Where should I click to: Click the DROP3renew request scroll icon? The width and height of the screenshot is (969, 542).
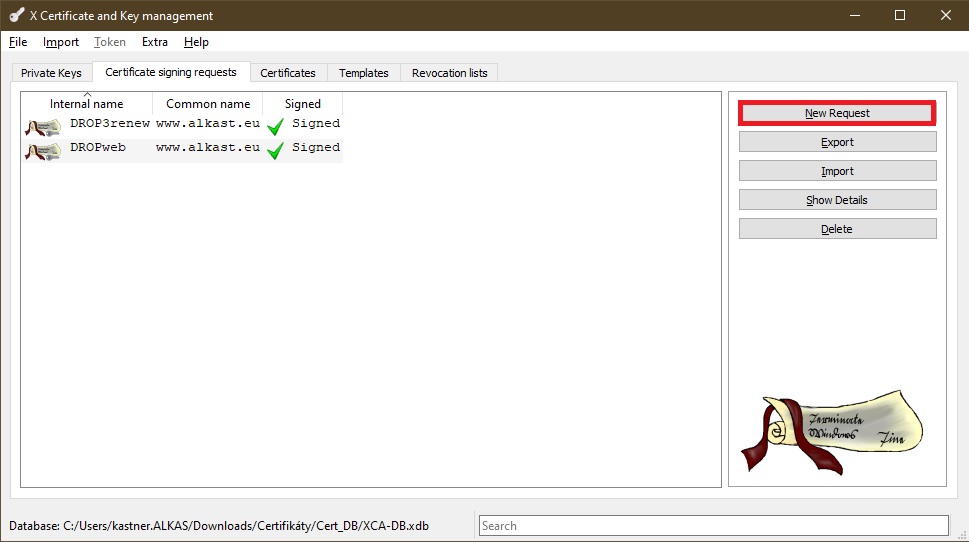point(44,127)
